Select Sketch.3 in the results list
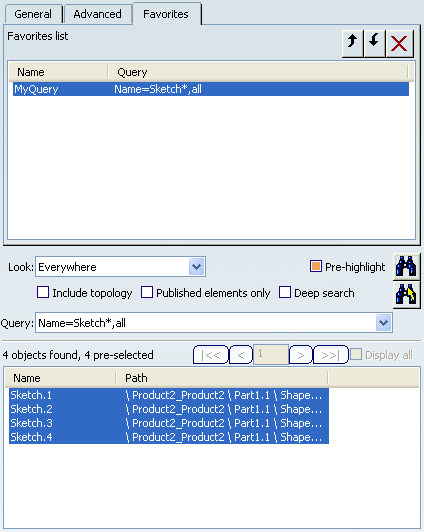424x532 pixels. pos(169,423)
